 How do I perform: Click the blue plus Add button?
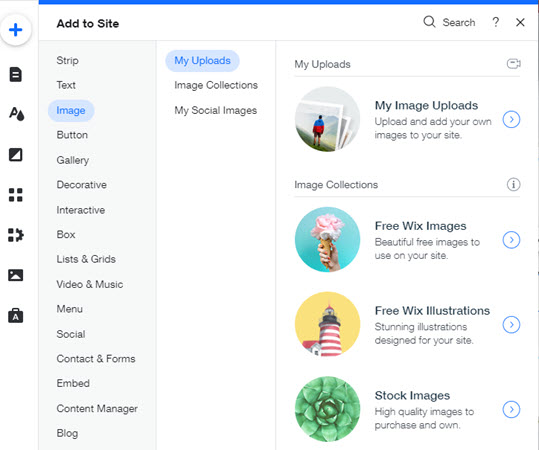15,30
